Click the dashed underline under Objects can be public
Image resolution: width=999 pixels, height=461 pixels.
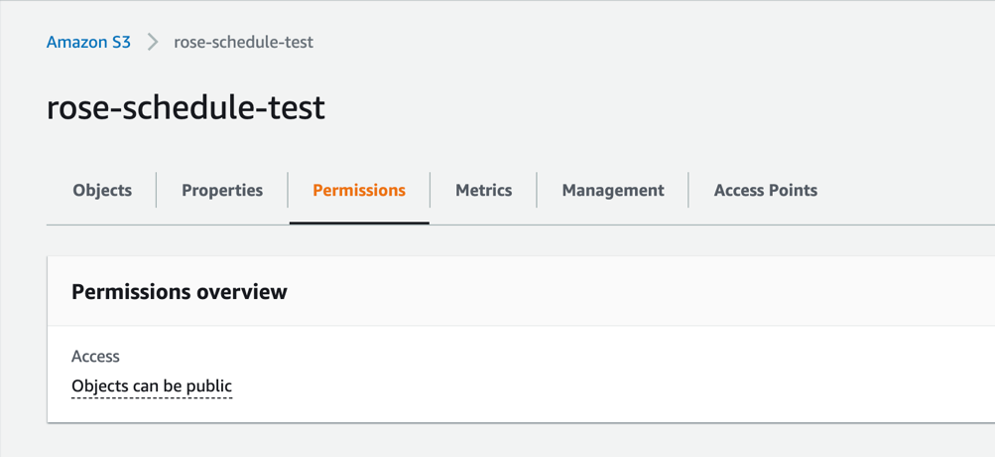tap(152, 398)
